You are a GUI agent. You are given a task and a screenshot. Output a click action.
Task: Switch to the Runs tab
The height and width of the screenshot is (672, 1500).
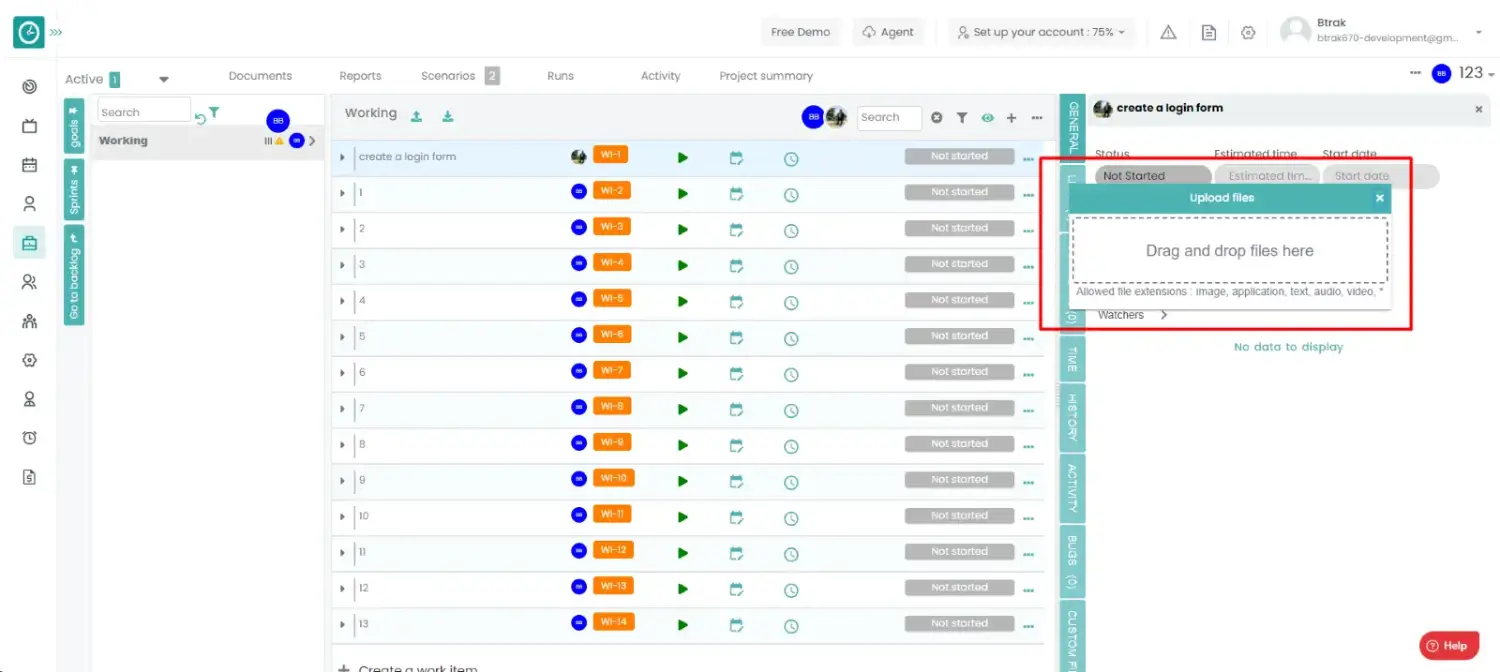[561, 76]
